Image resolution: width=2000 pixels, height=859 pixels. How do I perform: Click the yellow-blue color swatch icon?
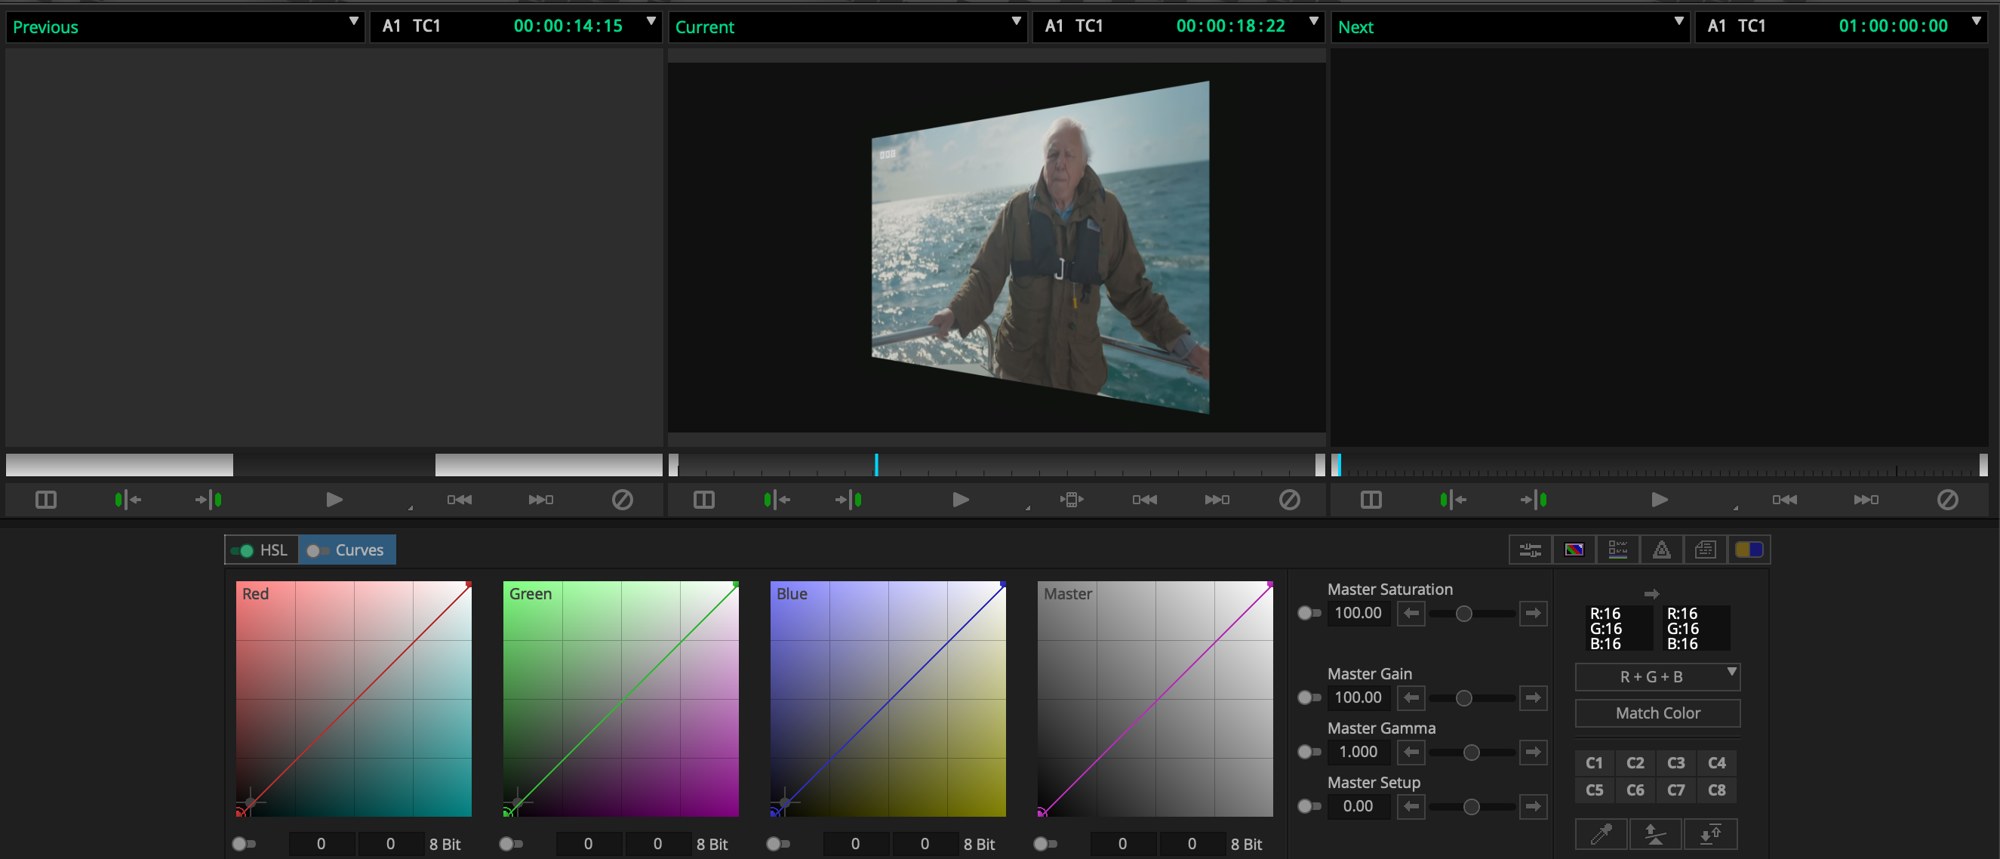(x=1749, y=549)
